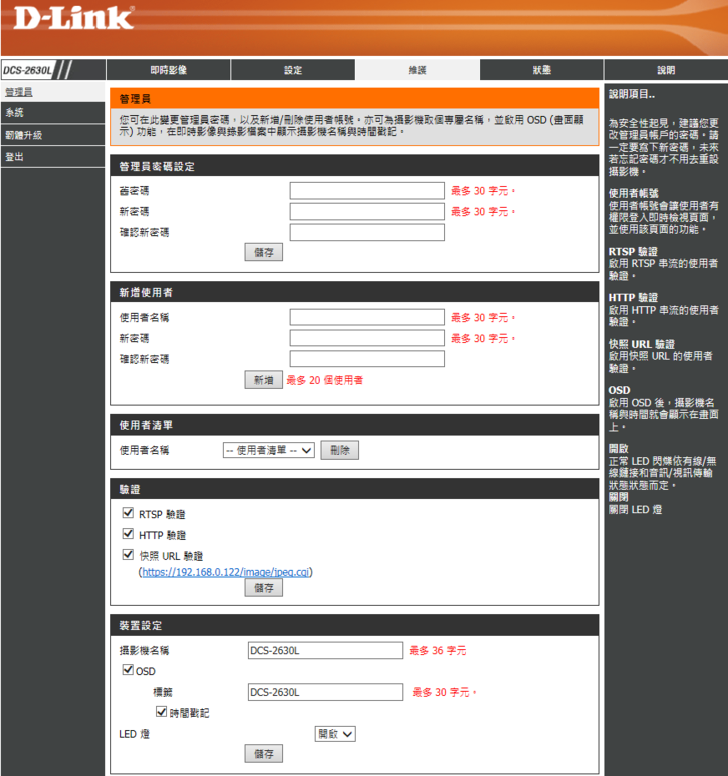
Task: Open 韌體升級 in the sidebar
Action: coord(23,135)
